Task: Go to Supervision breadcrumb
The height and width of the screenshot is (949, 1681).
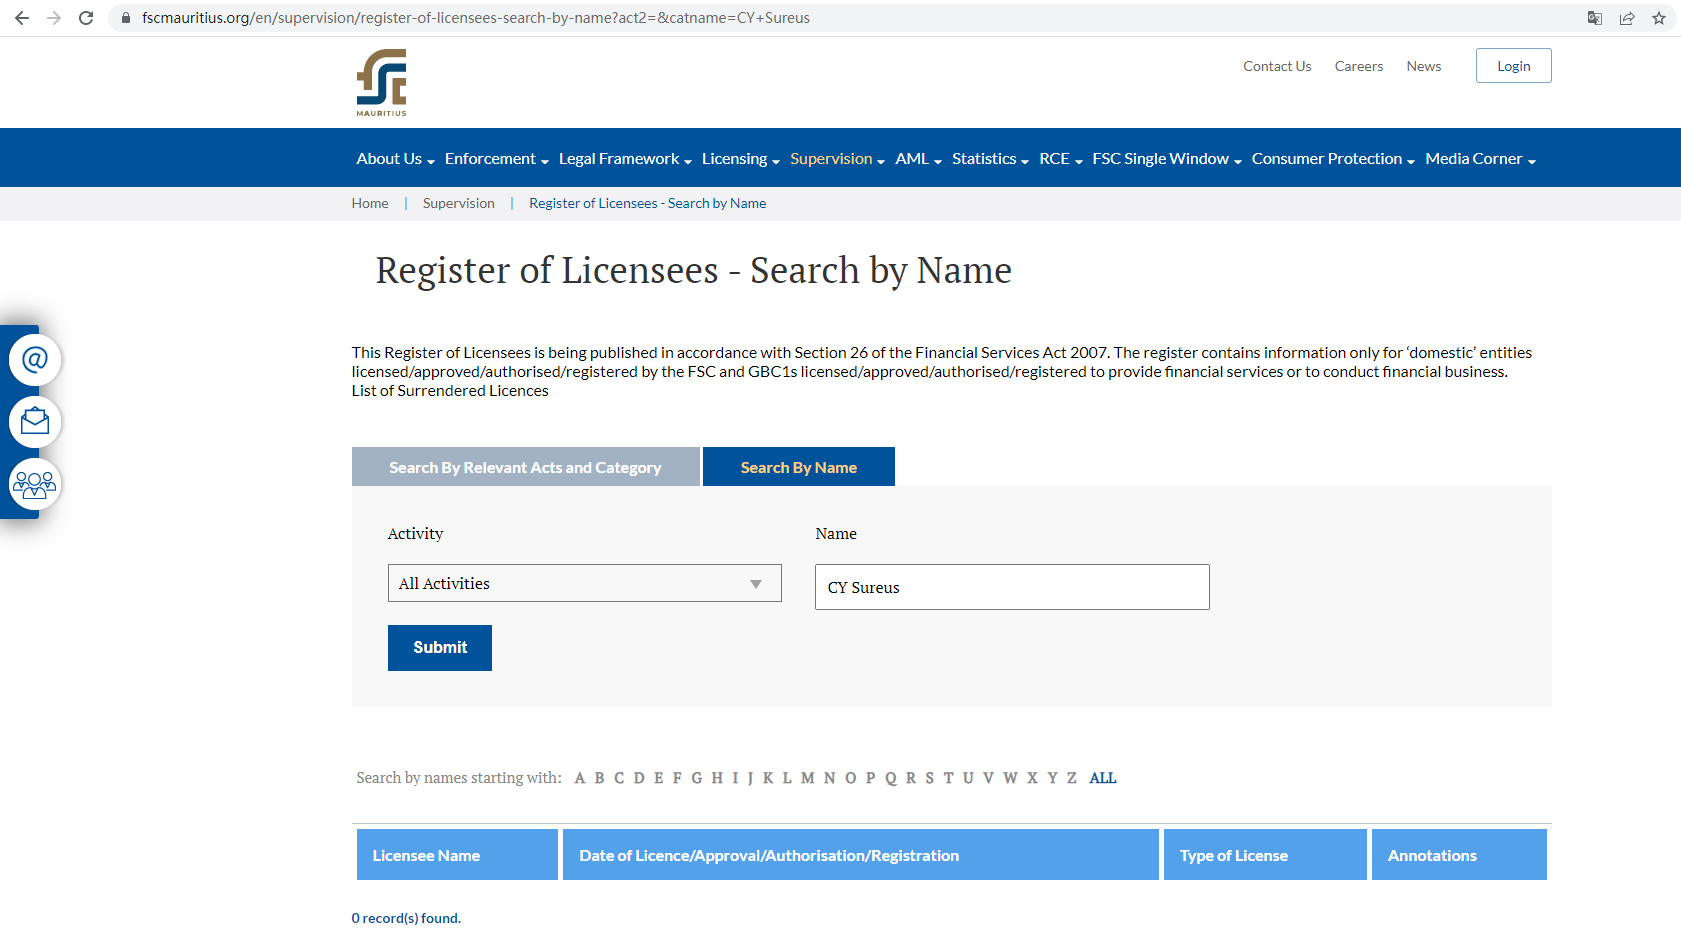Action: 459,203
